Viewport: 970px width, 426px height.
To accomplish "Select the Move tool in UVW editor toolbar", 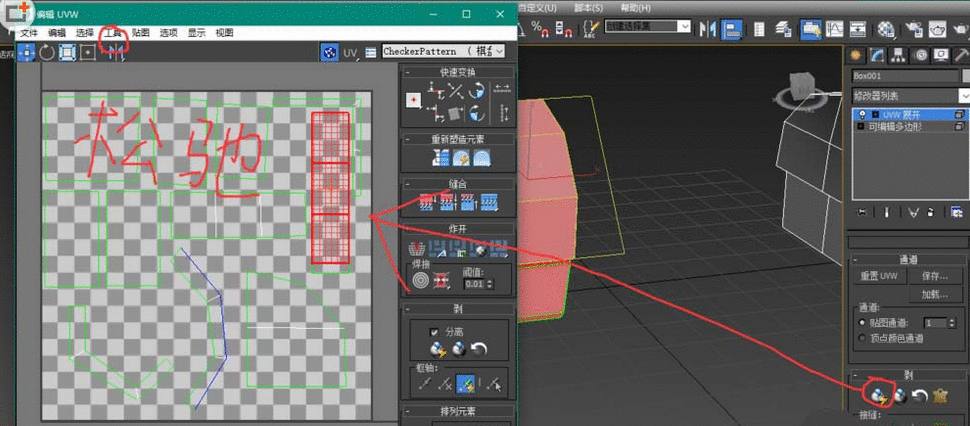I will pos(26,52).
